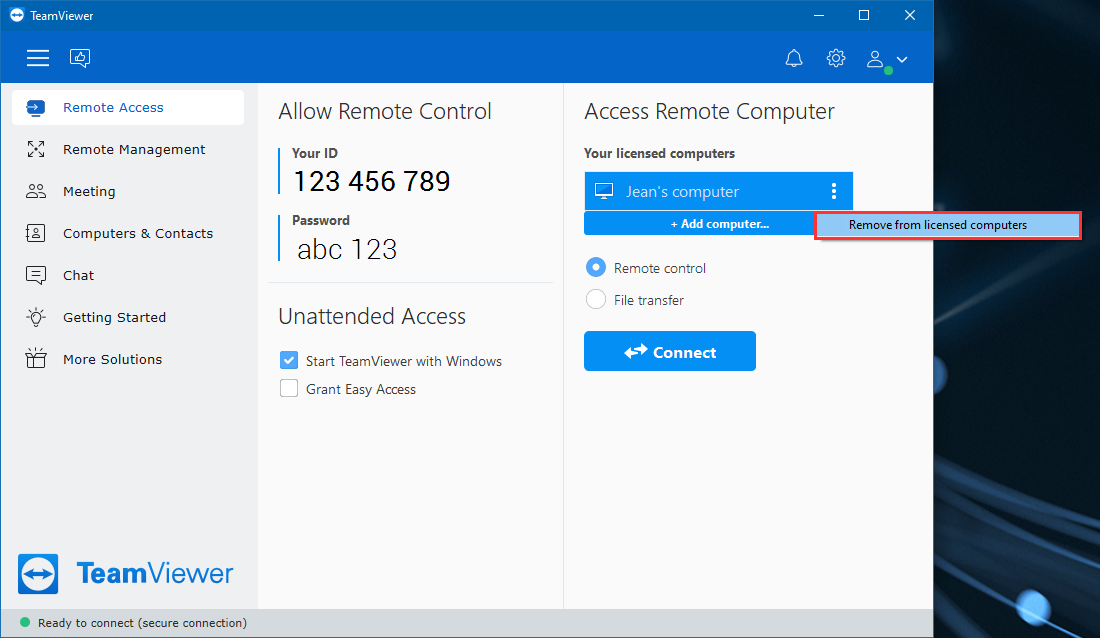Image resolution: width=1100 pixels, height=638 pixels.
Task: Open the notifications bell
Action: coord(793,58)
